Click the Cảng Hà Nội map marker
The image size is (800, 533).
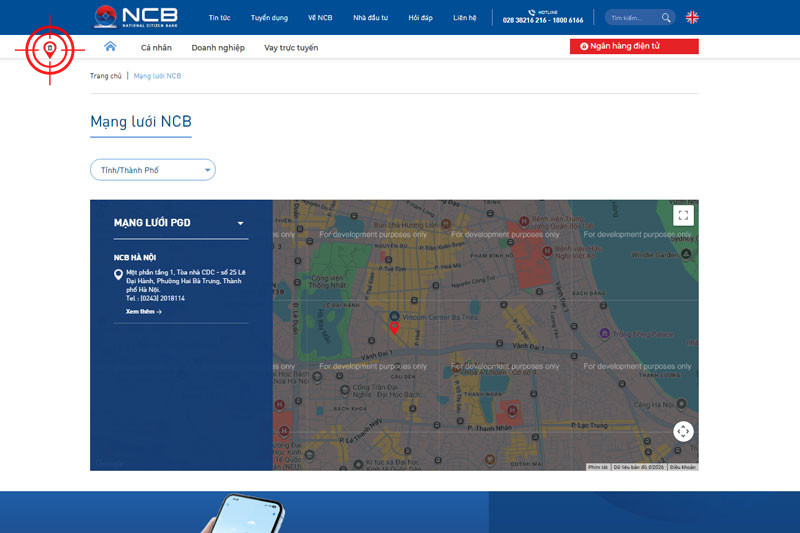coord(681,404)
